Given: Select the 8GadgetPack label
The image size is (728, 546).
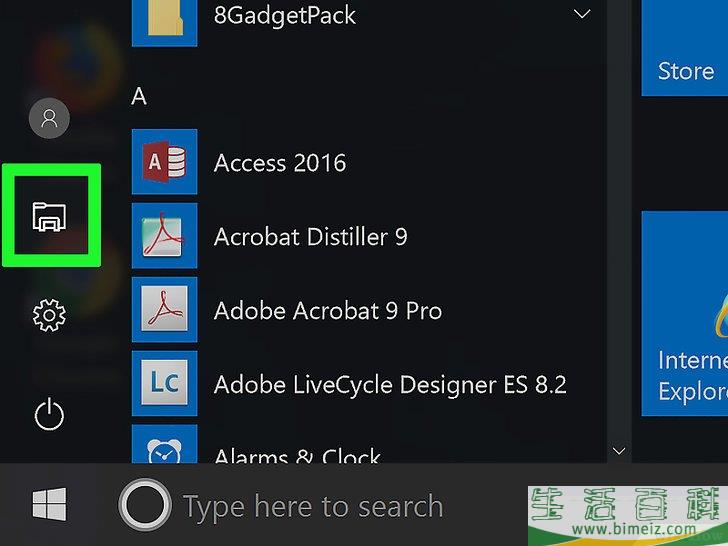Looking at the screenshot, I should point(285,15).
